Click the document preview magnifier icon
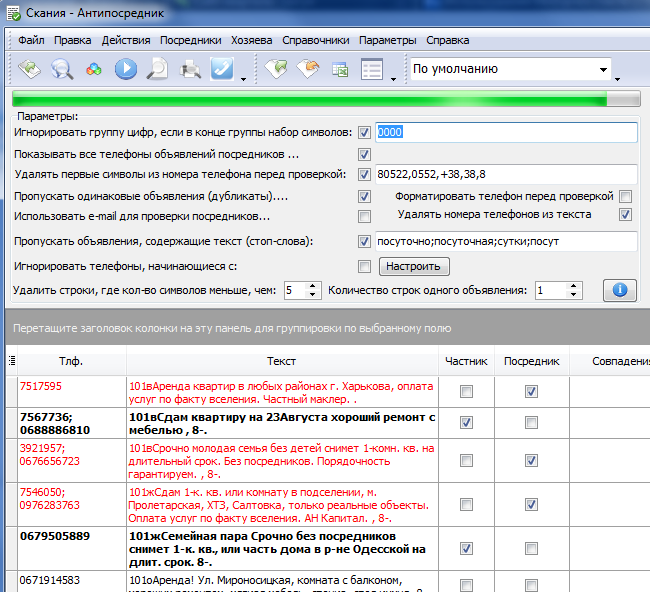 (157, 69)
